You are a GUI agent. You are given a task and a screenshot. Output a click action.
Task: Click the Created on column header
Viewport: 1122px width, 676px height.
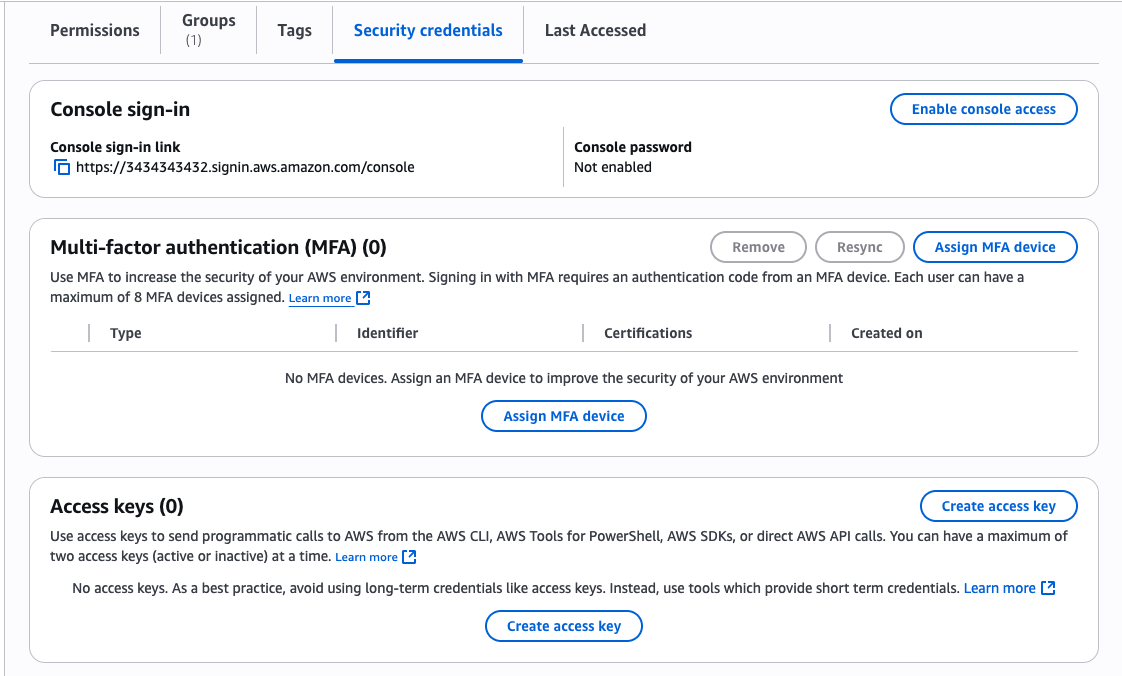click(x=886, y=333)
